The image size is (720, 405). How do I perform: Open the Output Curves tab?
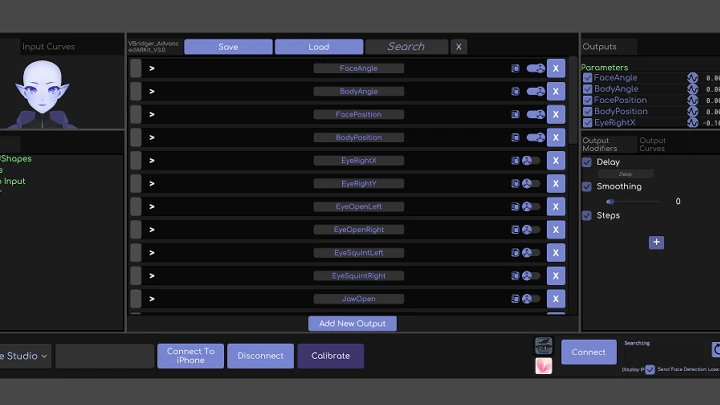point(652,144)
